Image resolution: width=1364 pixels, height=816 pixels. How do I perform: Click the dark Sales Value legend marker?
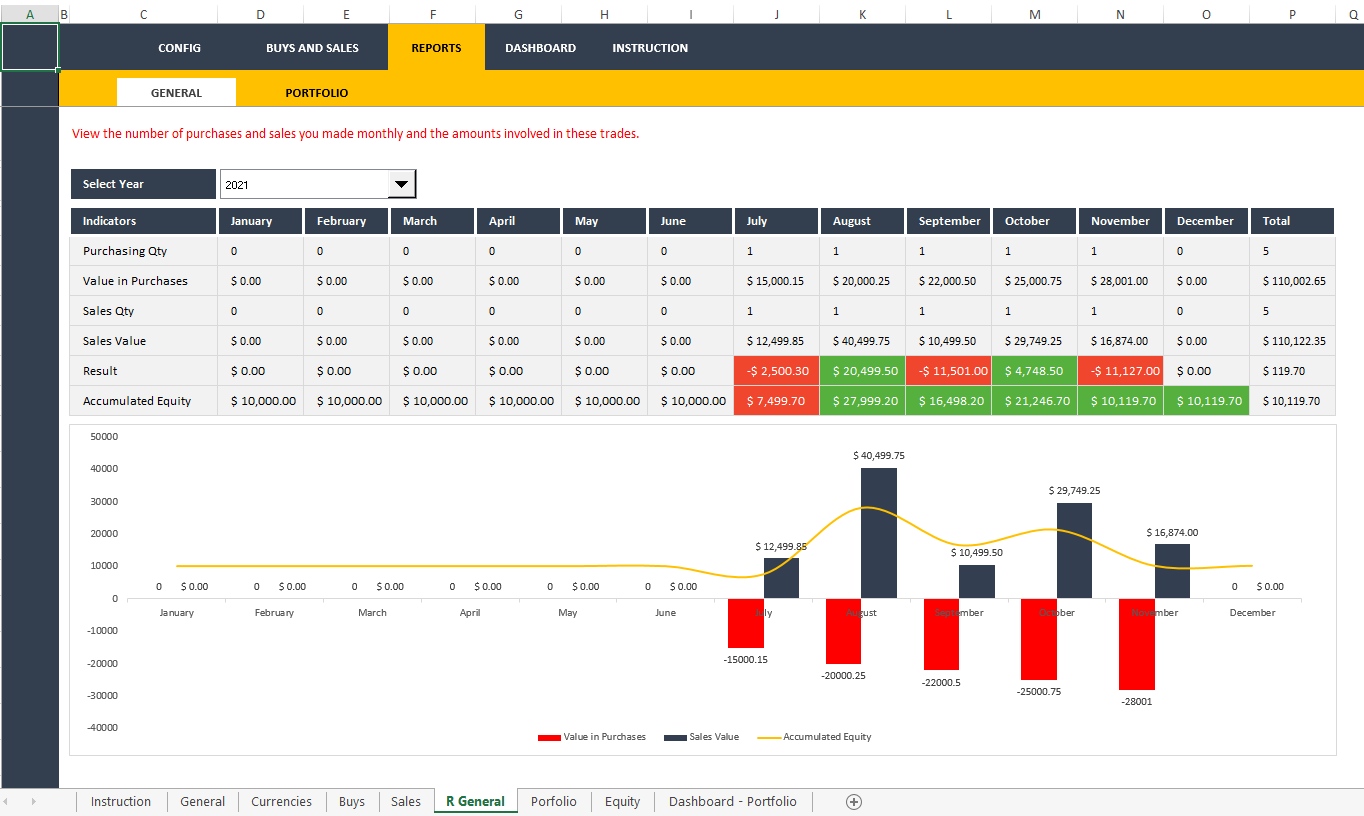pyautogui.click(x=676, y=737)
